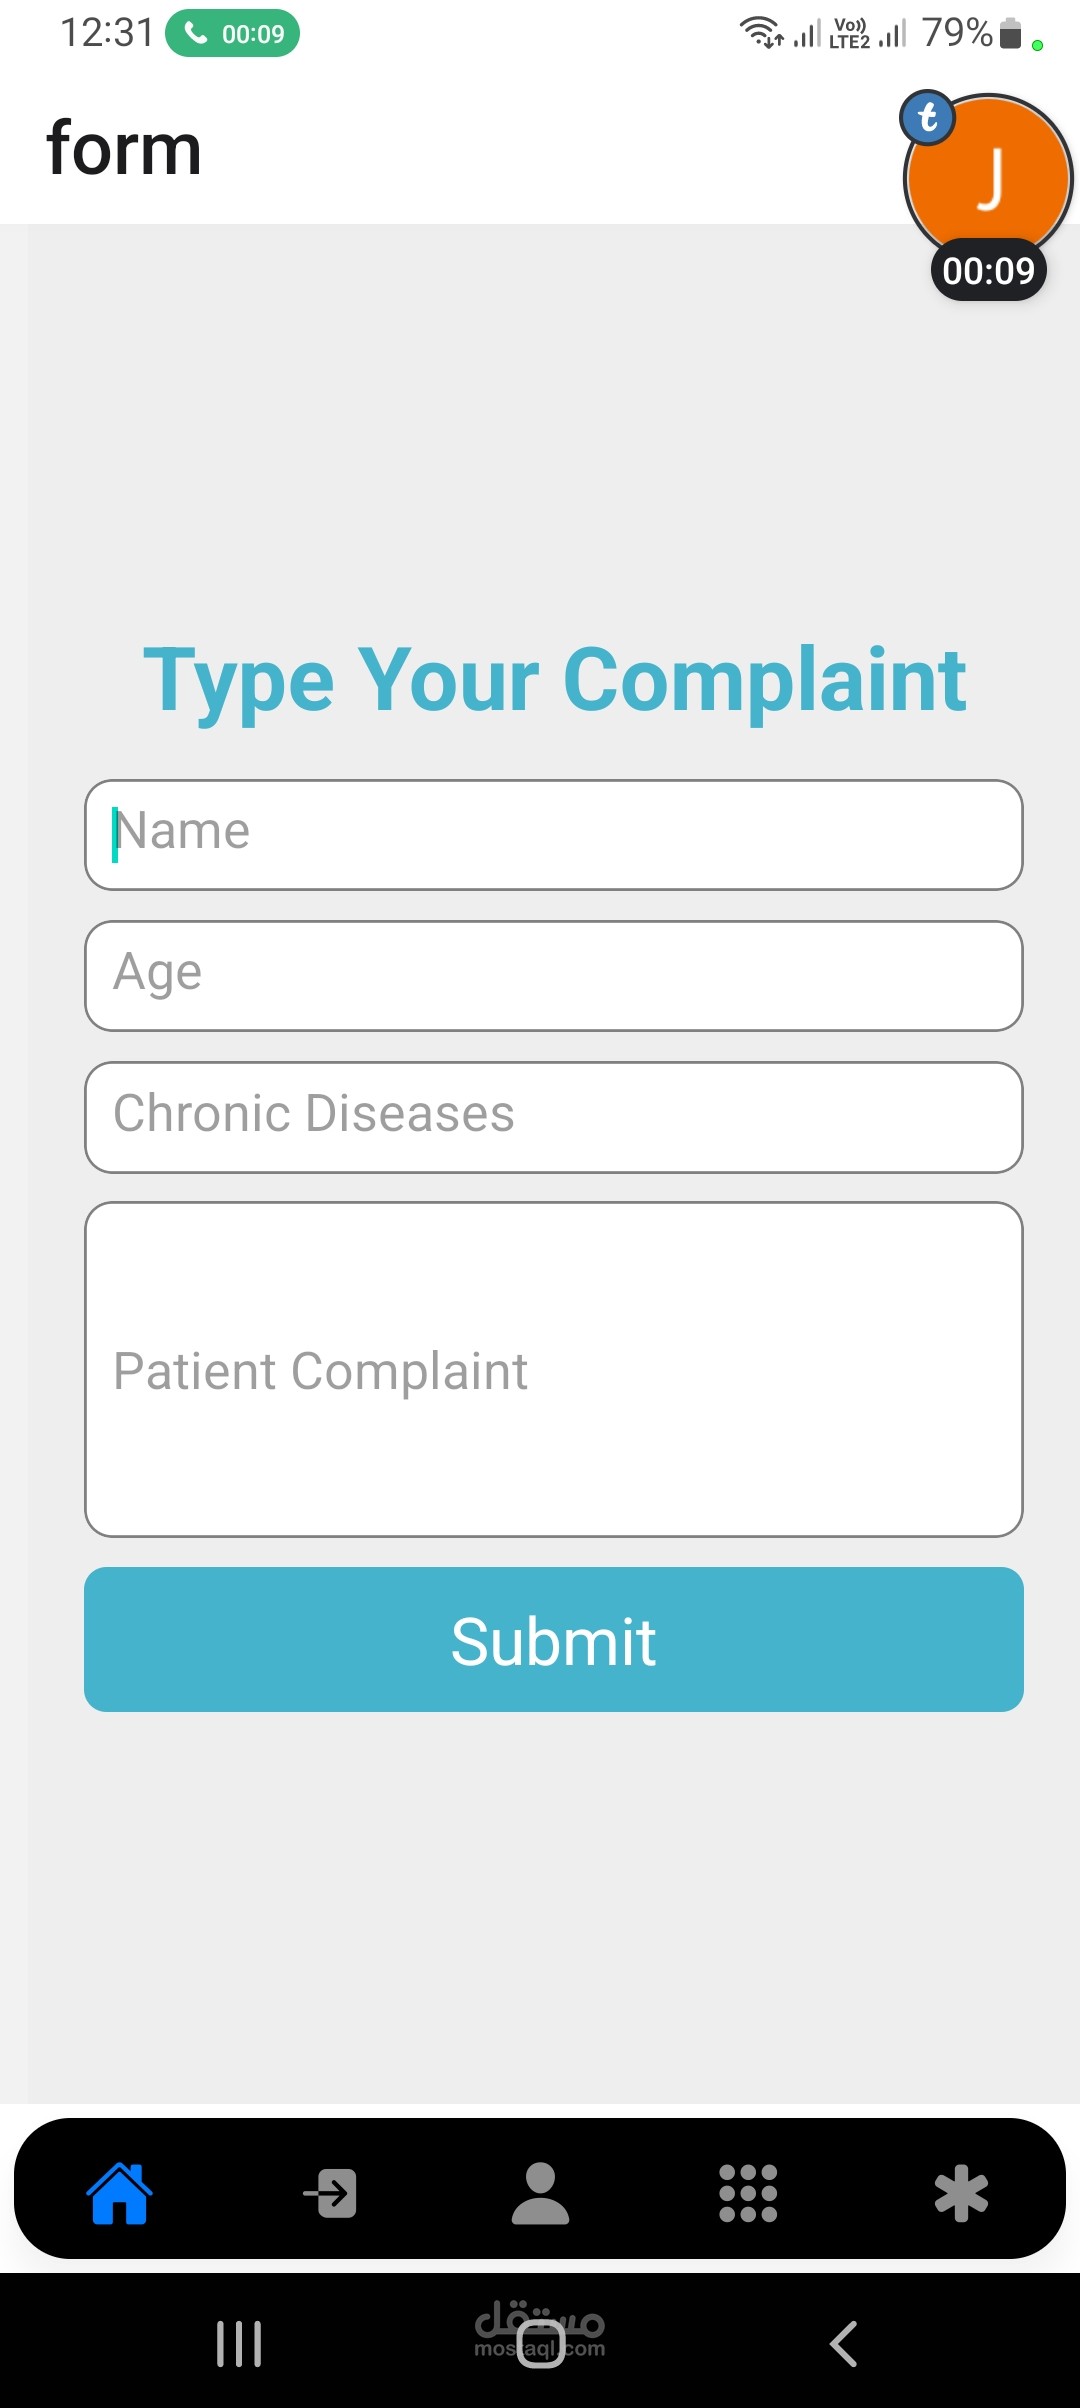Tap the Patient Complaint text area
Viewport: 1080px width, 2408px height.
pos(554,1369)
